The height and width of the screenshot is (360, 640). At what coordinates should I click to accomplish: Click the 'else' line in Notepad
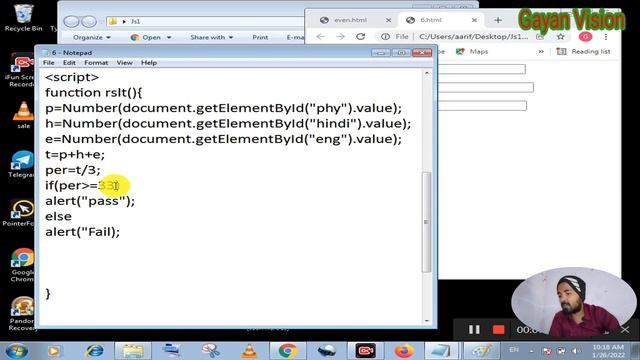[x=58, y=216]
